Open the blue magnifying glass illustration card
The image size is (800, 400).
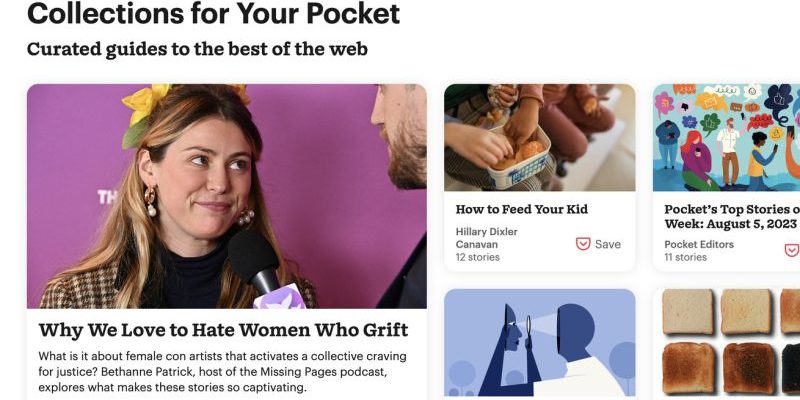(x=540, y=342)
